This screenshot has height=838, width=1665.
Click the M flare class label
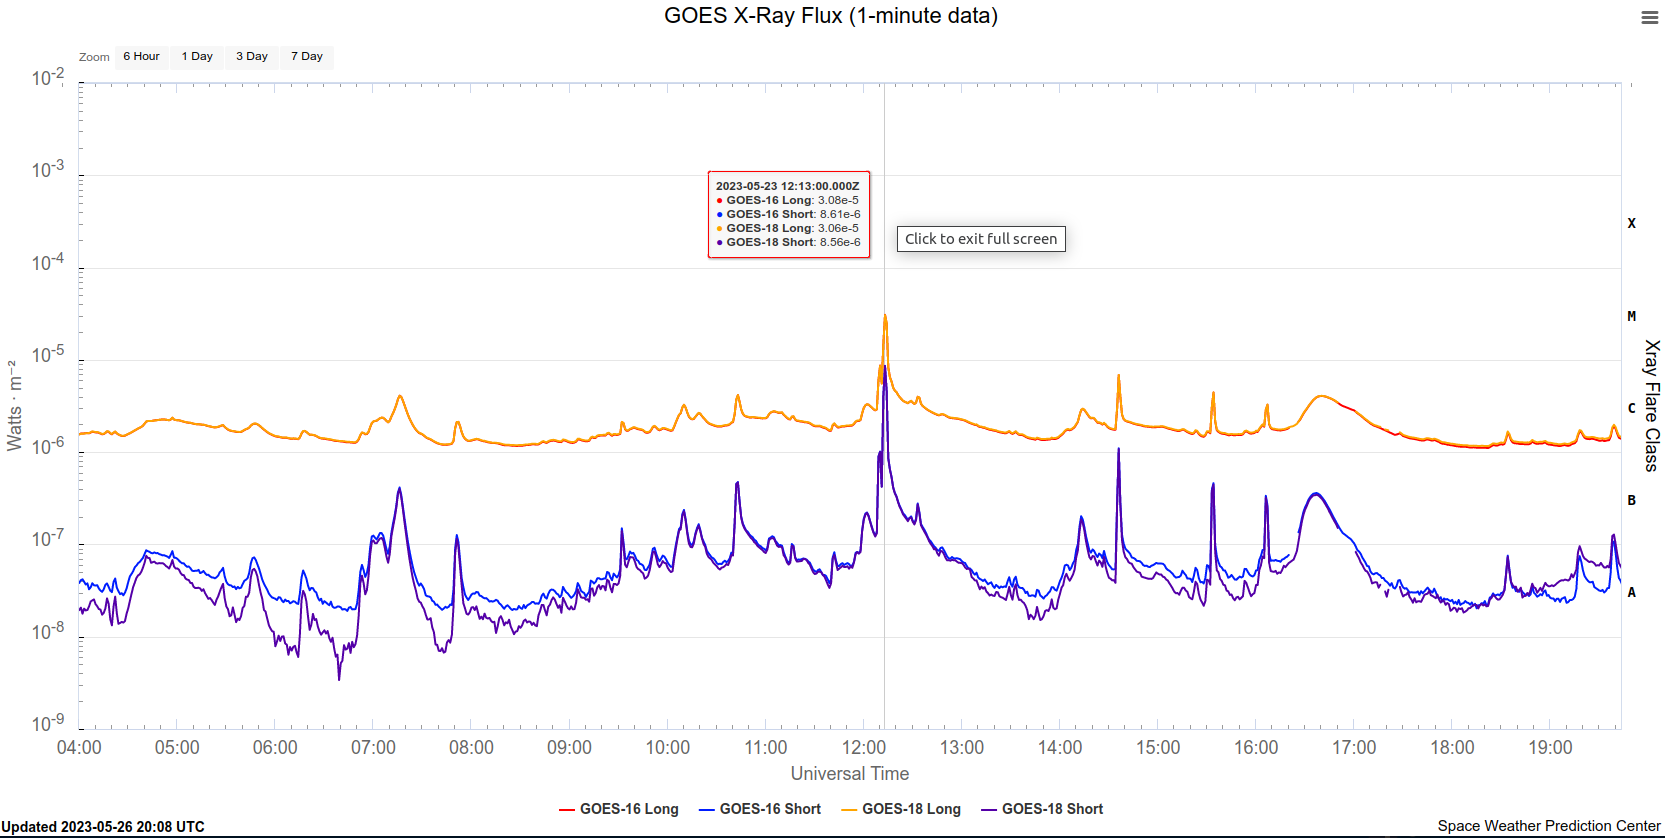[1631, 316]
